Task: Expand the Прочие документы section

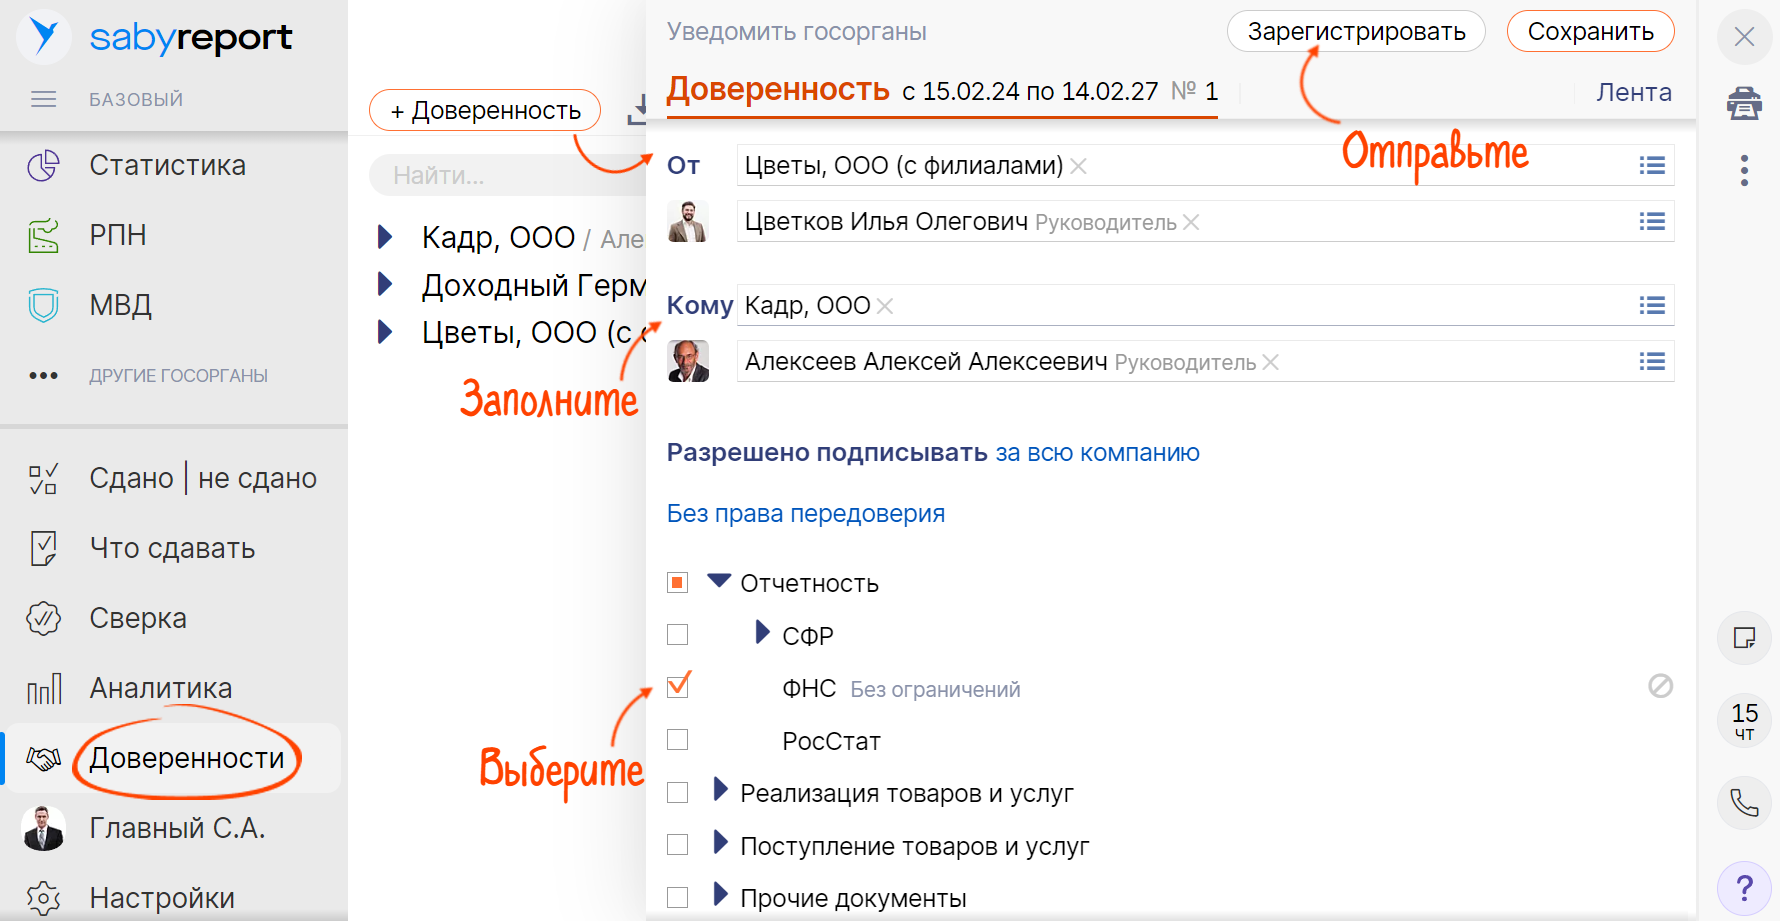Action: click(x=720, y=894)
